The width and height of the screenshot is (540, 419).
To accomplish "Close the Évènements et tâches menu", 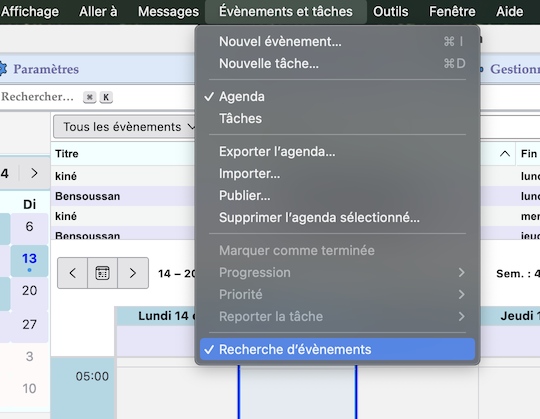I will [x=286, y=12].
